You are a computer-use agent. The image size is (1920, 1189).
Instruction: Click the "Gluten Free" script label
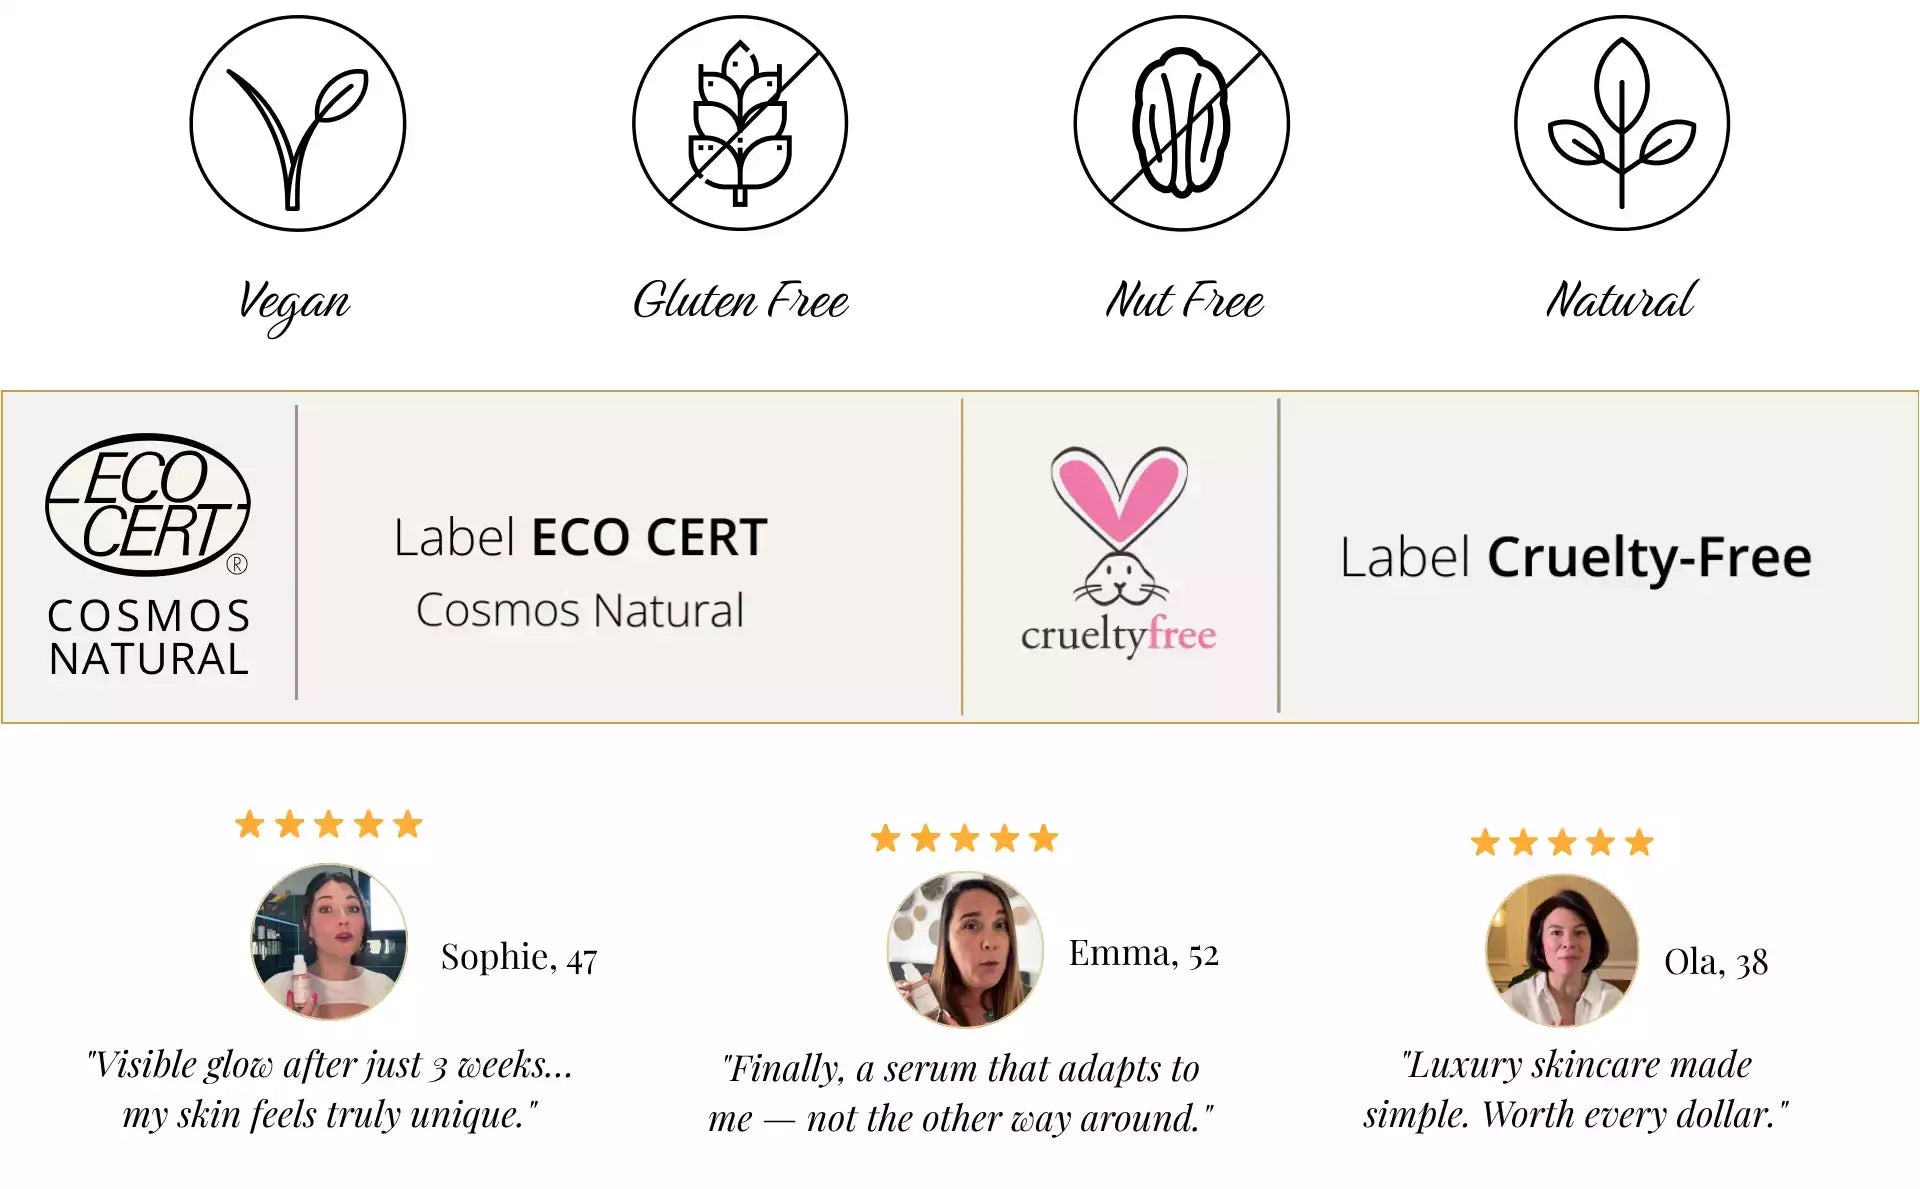tap(741, 300)
